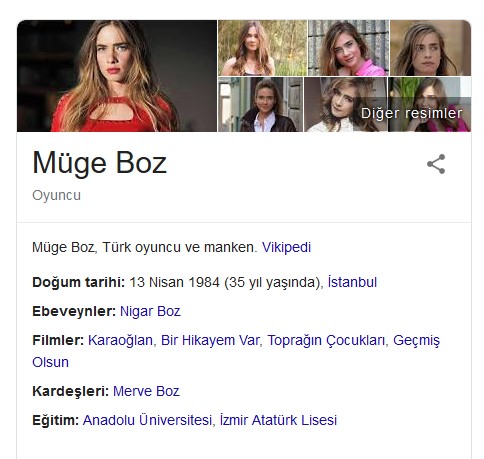
Task: Click the share icon beside Müge Boz
Action: (x=436, y=164)
